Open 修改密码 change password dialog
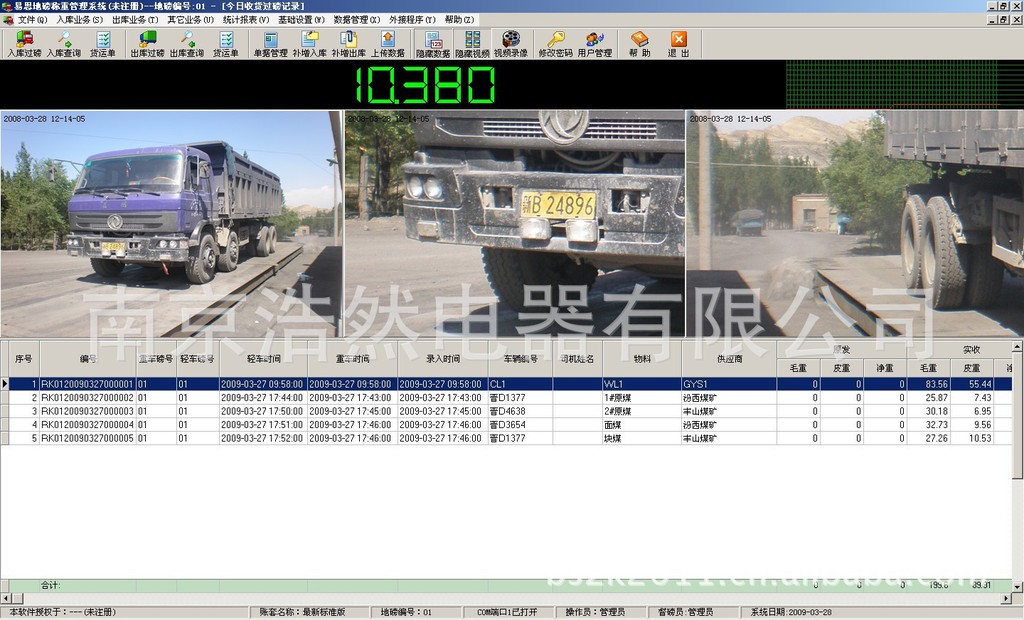The width and height of the screenshot is (1024, 620). (x=554, y=44)
